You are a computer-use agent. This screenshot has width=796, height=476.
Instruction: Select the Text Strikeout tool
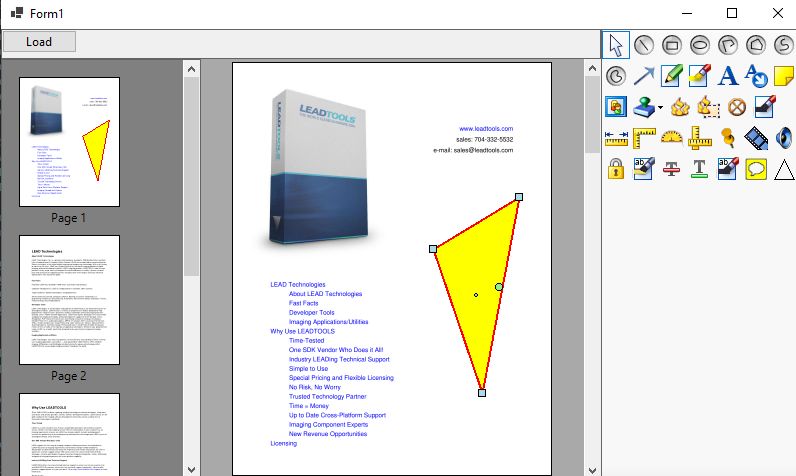point(672,169)
